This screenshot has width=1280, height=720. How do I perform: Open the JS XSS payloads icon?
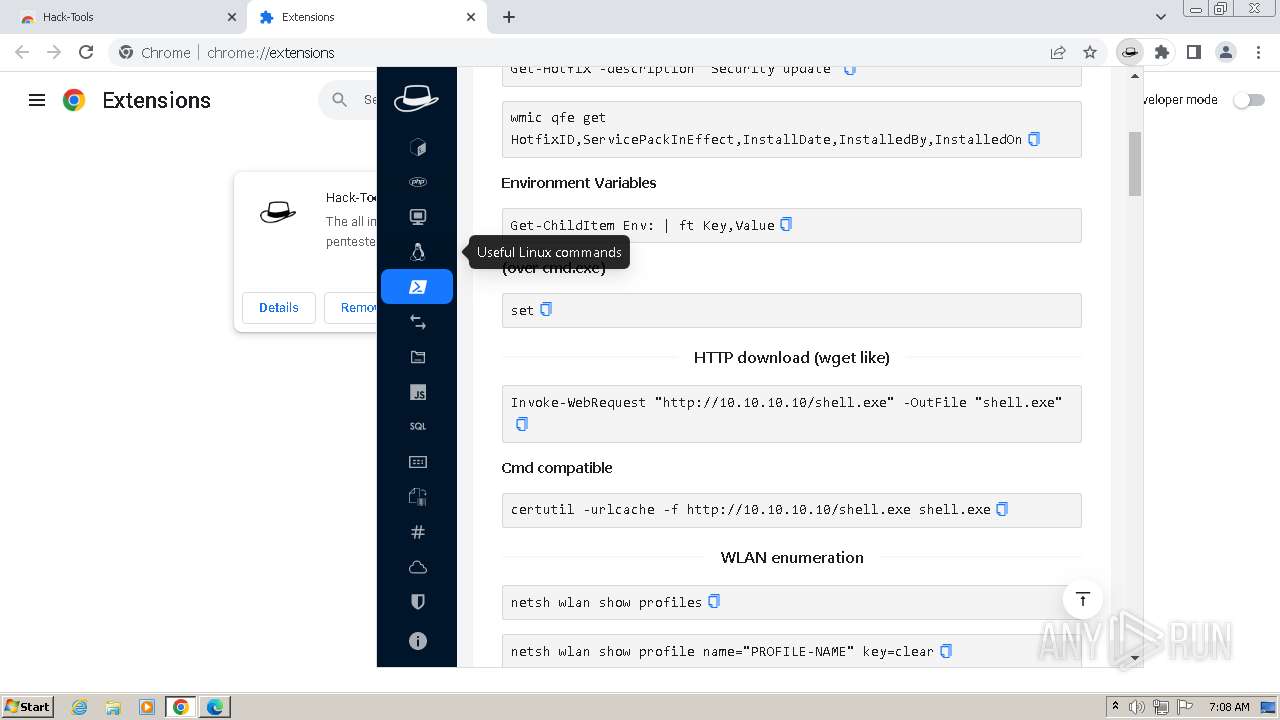coord(418,393)
